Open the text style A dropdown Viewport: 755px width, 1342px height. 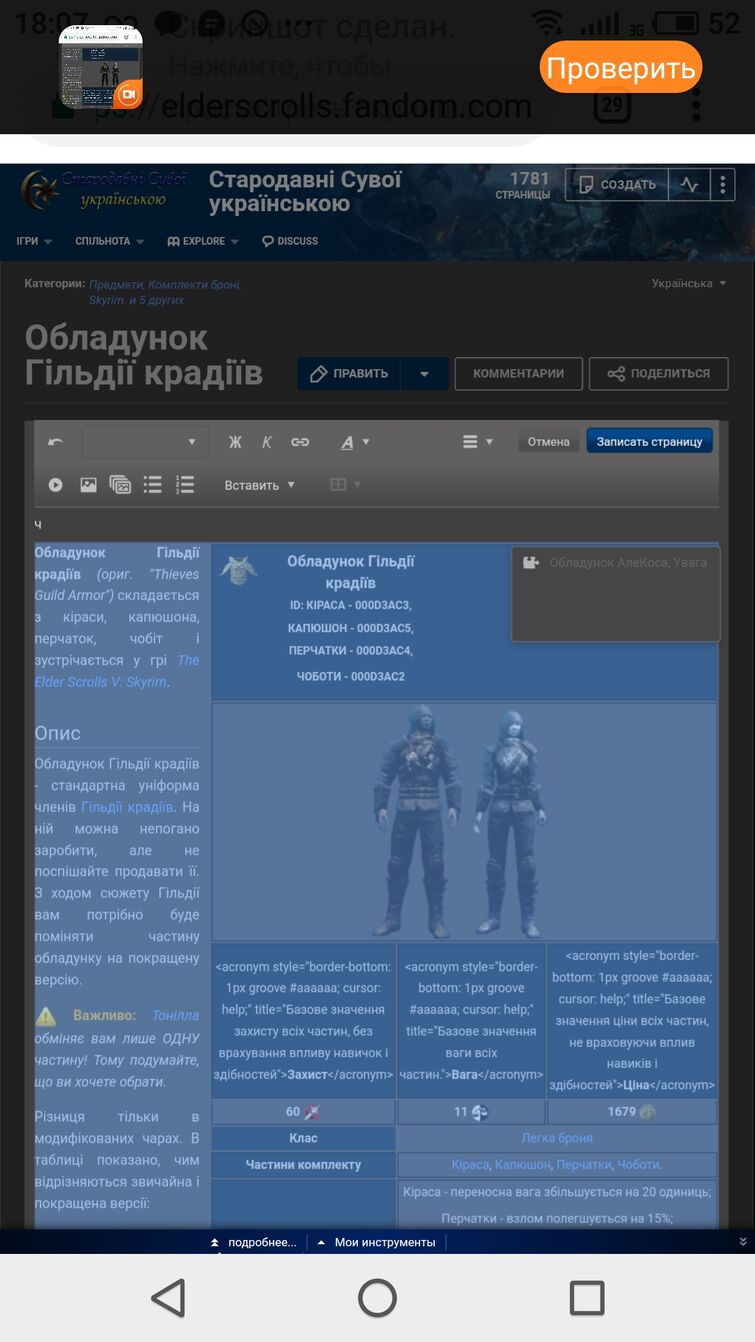coord(355,442)
